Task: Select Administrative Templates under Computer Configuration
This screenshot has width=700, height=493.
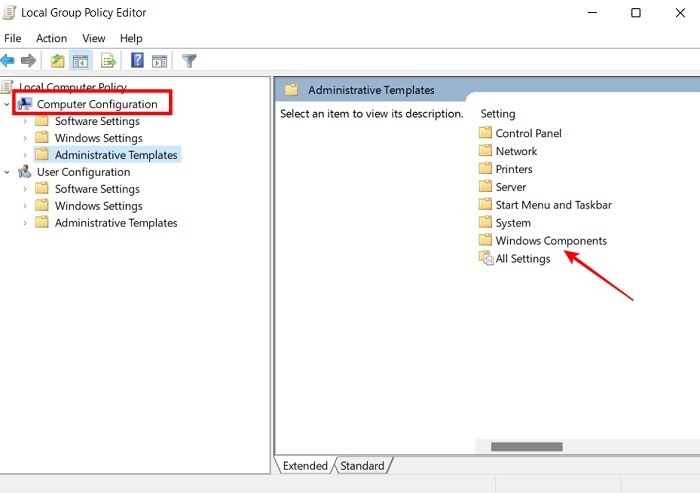Action: pyautogui.click(x=116, y=155)
